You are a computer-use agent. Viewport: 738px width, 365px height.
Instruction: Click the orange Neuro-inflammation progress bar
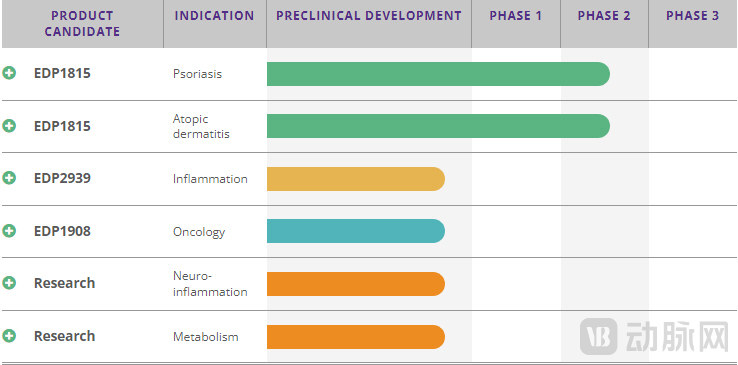(x=356, y=284)
